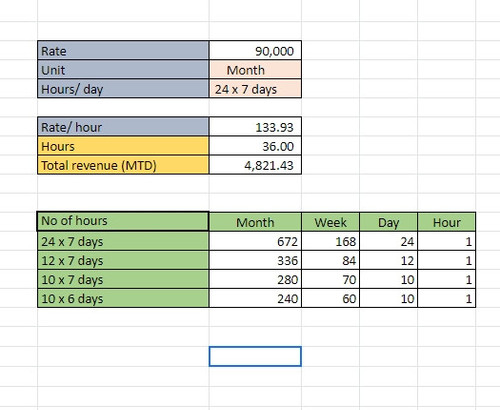500x410 pixels.
Task: Select the Unit label cell
Action: tap(123, 69)
